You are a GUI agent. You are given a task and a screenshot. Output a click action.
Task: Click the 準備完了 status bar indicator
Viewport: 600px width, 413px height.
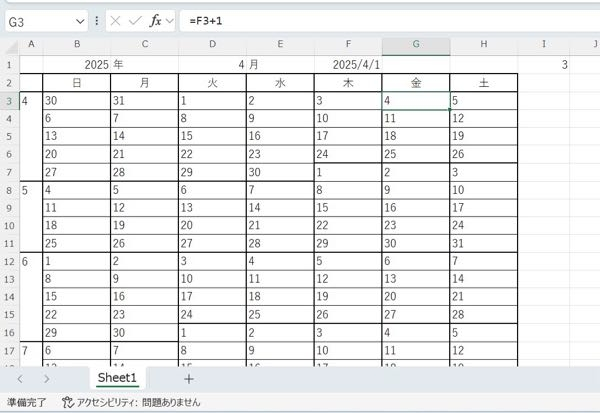(28, 402)
